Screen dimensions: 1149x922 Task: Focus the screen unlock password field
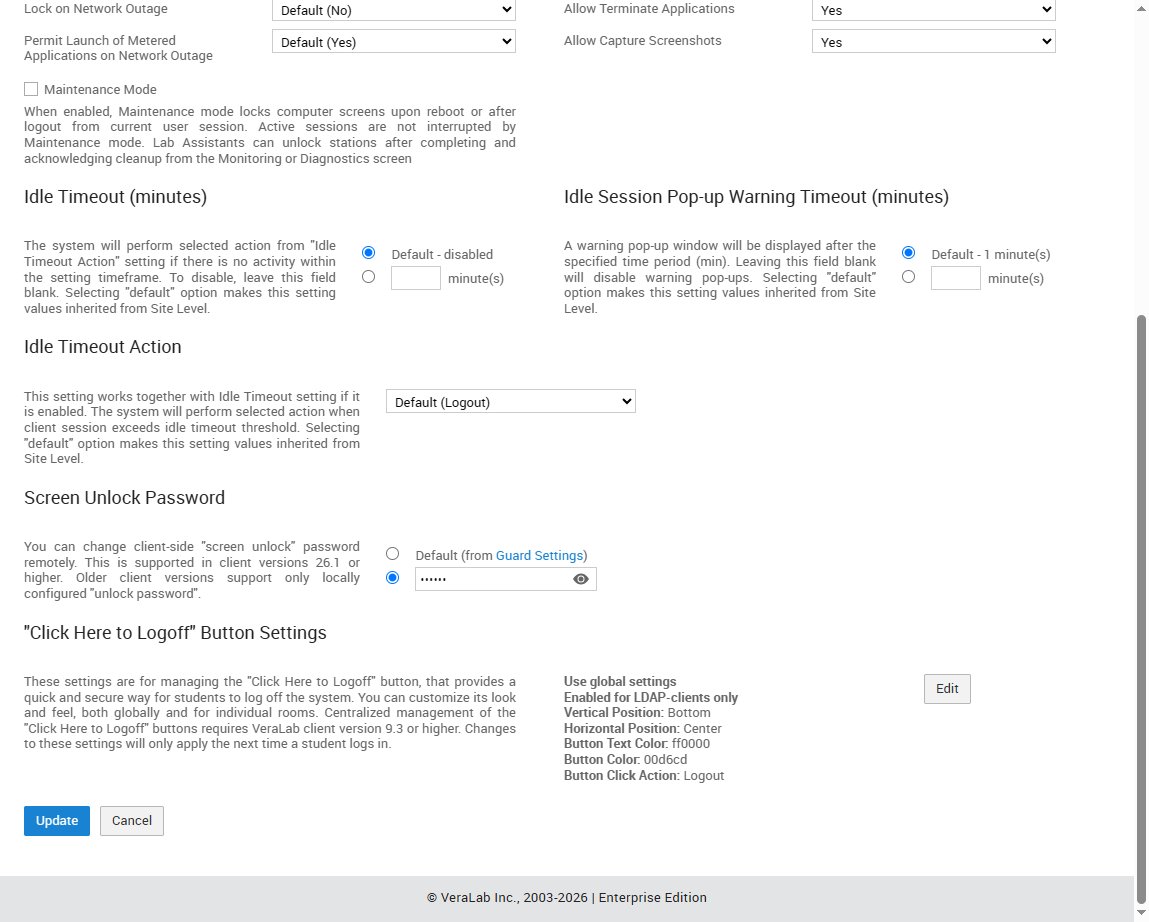point(506,579)
